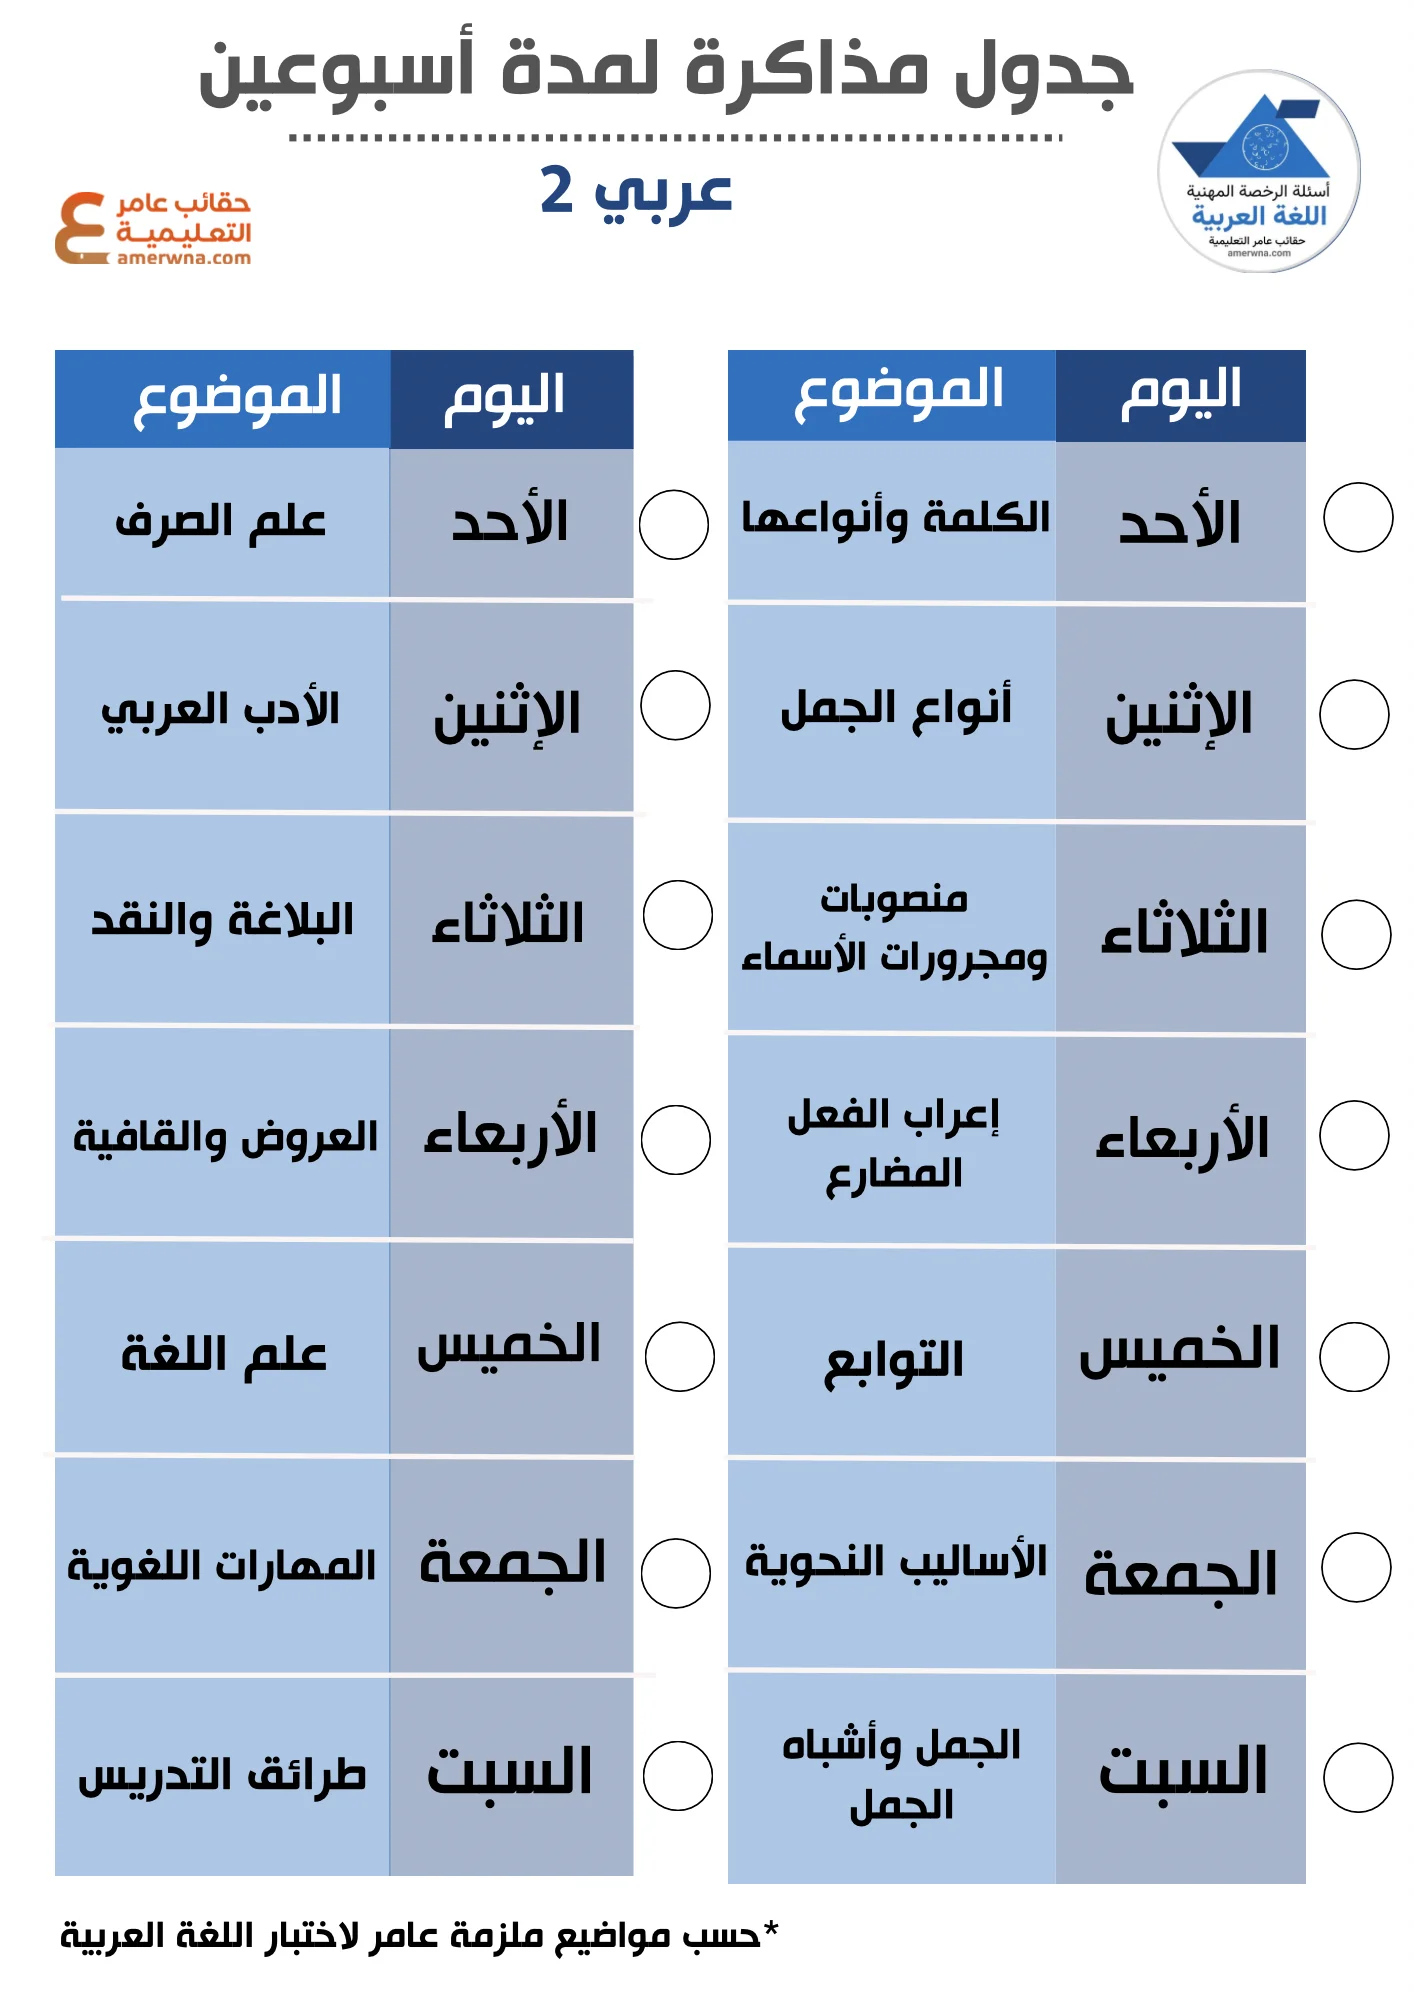Click the blue عربي 2 subtitle
1415x2000 pixels.
coord(636,190)
